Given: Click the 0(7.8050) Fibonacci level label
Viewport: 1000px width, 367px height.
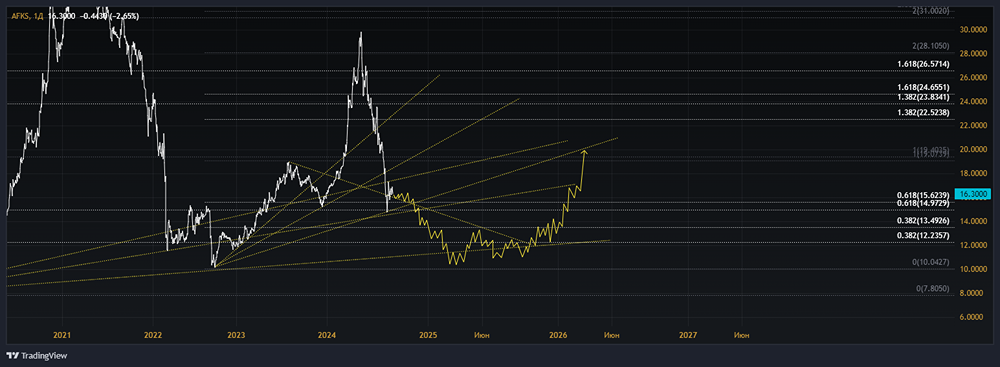Looking at the screenshot, I should (x=933, y=289).
